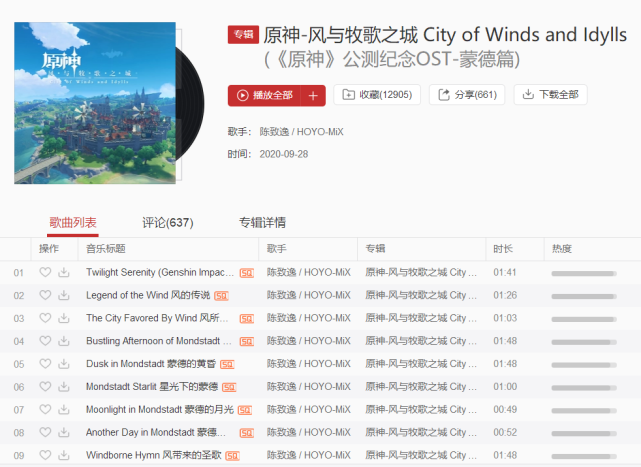Download track 09 Windborne Hymn
Viewport: 641px width, 467px height.
pos(64,455)
